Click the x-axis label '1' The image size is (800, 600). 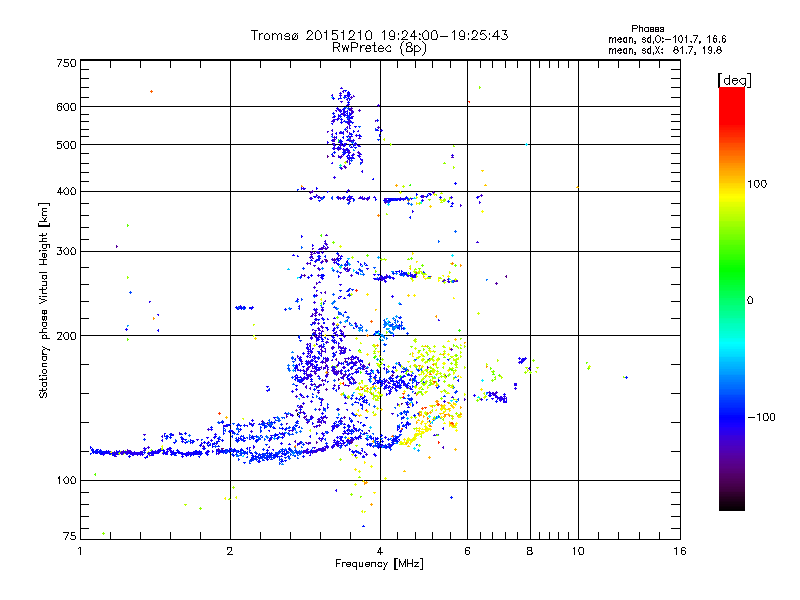pyautogui.click(x=80, y=551)
